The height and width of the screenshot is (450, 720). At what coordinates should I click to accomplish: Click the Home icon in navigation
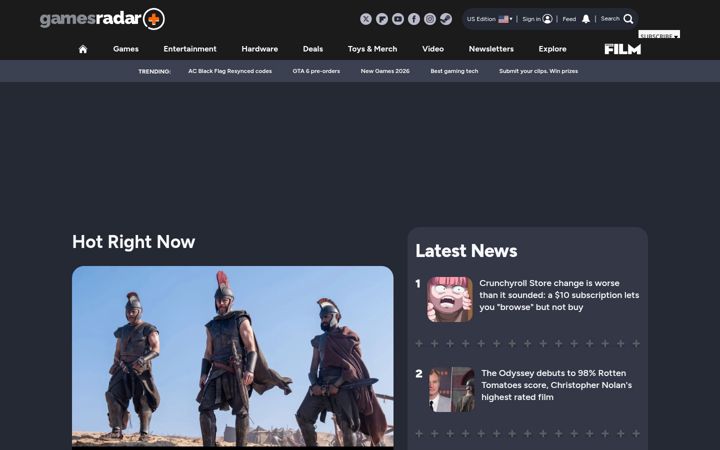(83, 49)
